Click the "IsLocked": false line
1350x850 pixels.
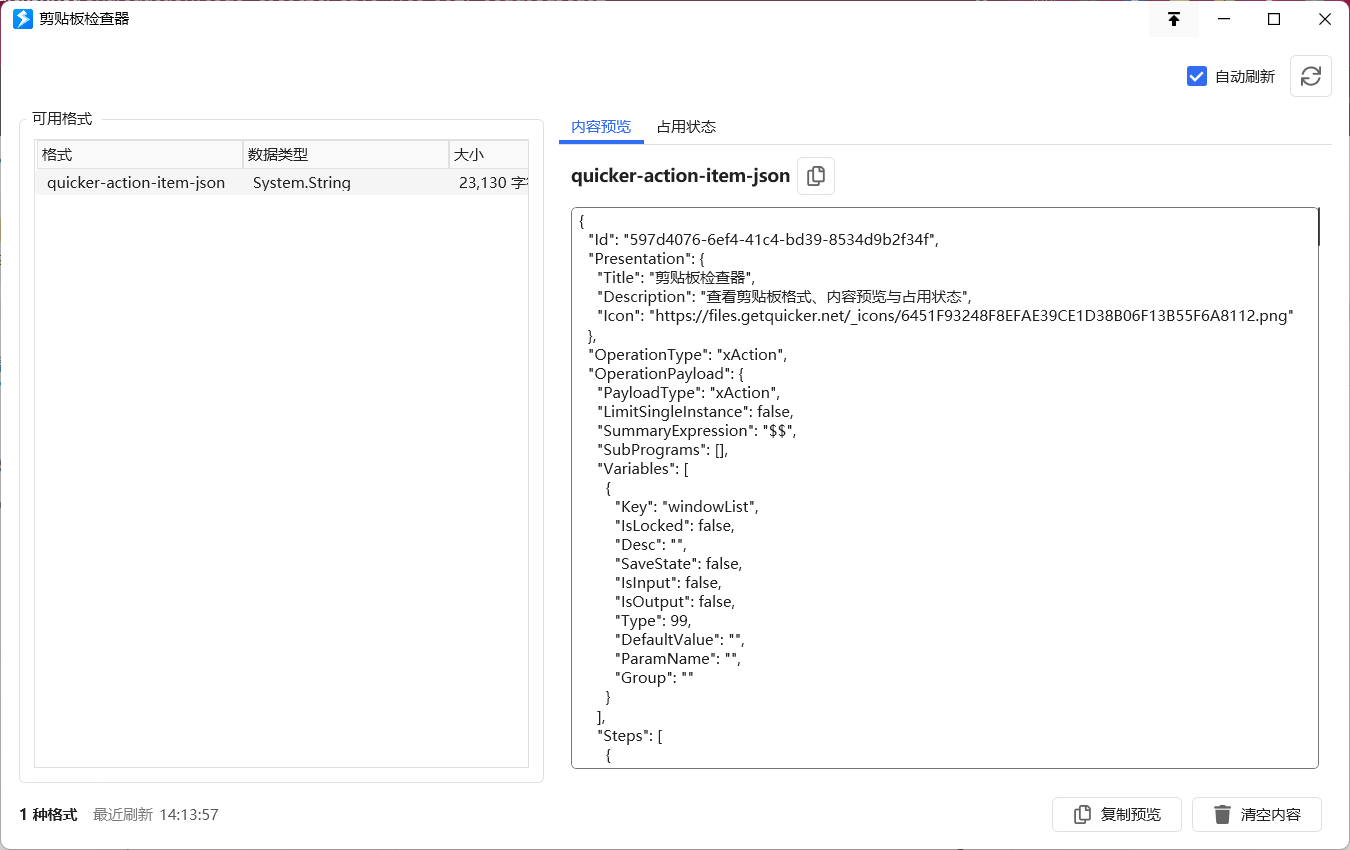[x=675, y=526]
